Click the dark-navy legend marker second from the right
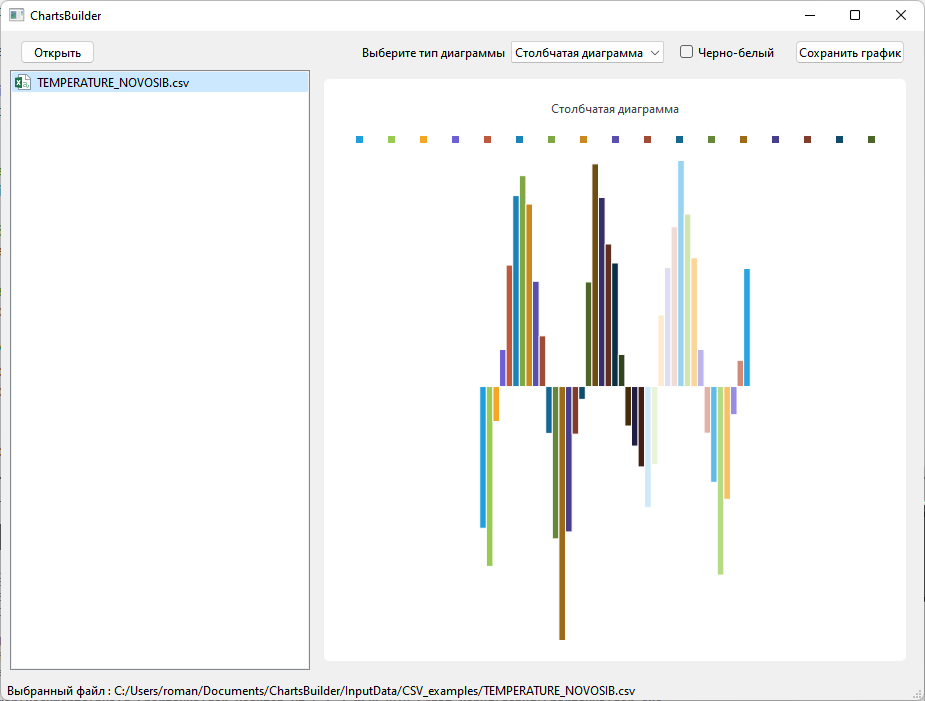Viewport: 925px width, 701px height. click(x=839, y=139)
